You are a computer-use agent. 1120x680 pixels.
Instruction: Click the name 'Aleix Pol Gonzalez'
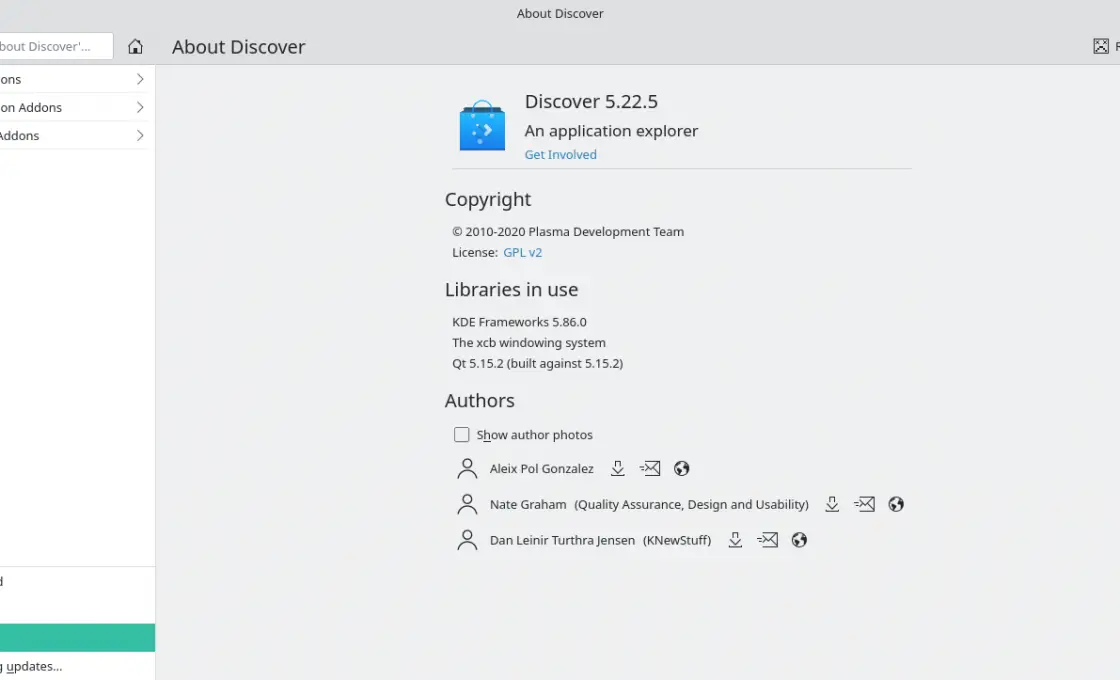541,469
